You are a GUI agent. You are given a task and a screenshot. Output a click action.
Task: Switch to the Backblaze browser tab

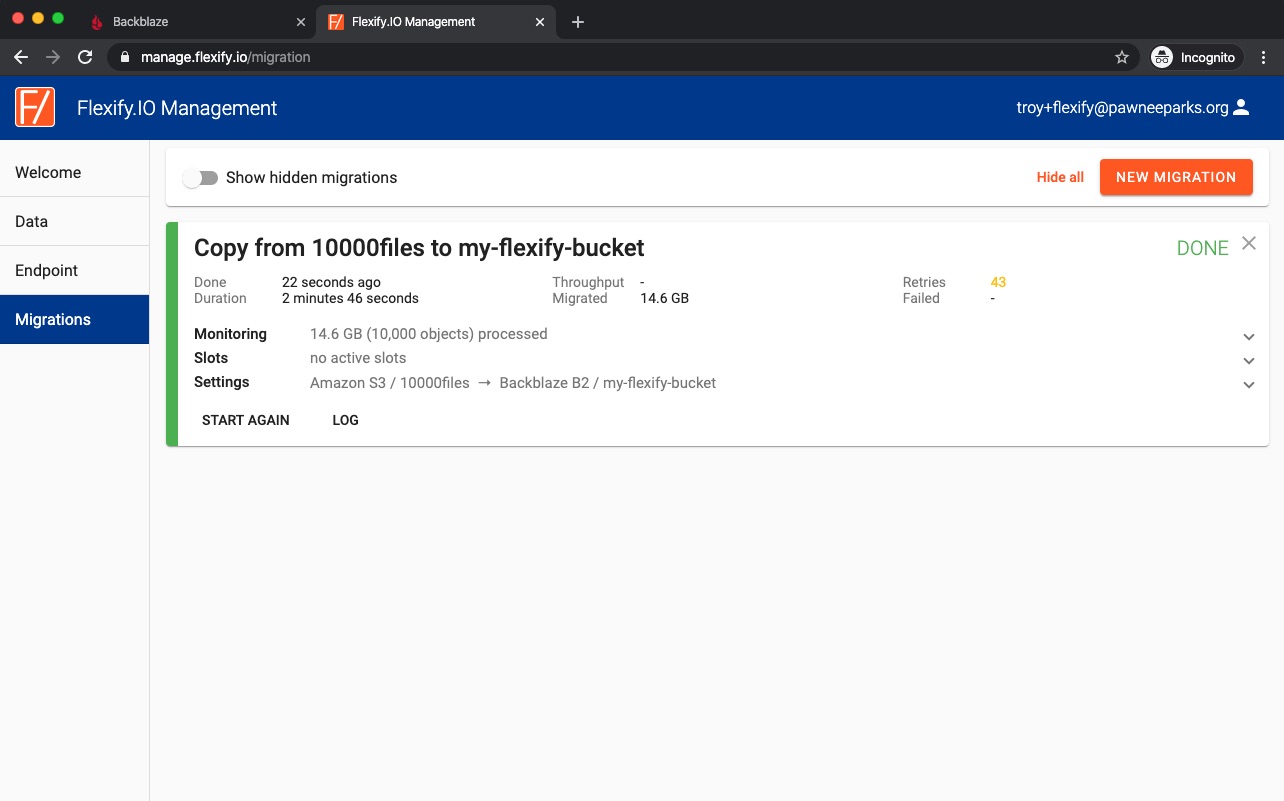(197, 22)
